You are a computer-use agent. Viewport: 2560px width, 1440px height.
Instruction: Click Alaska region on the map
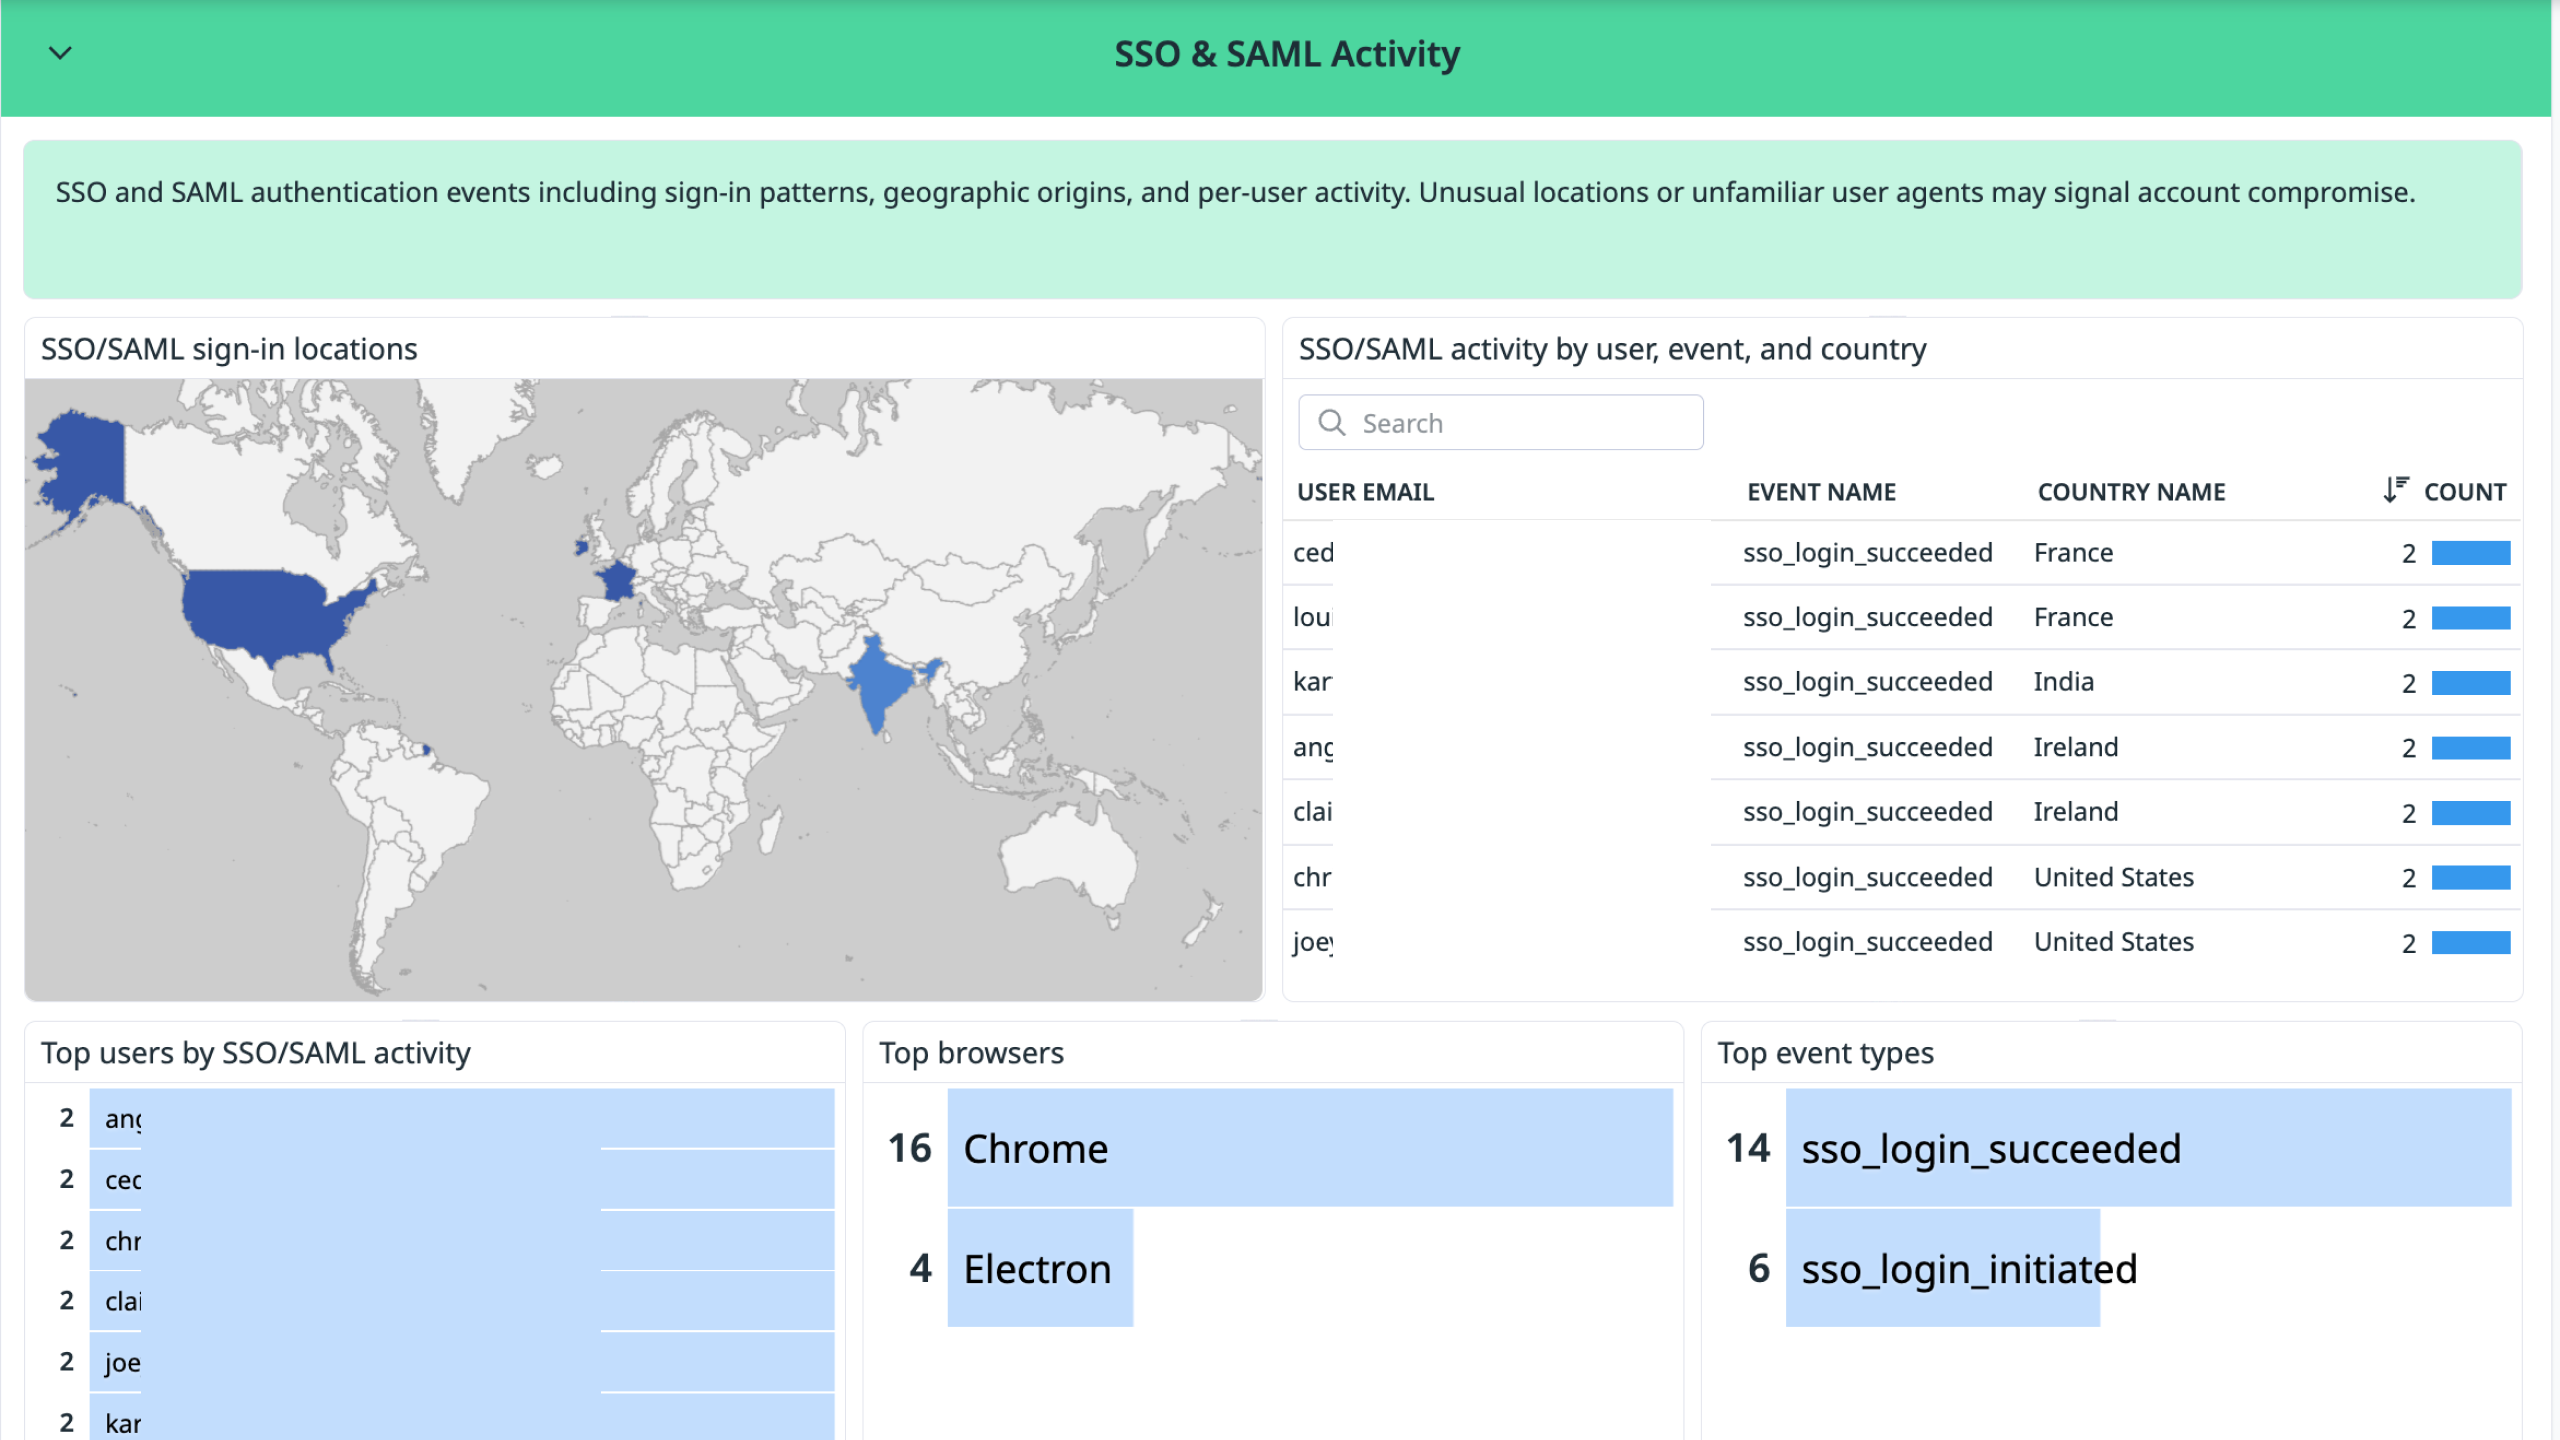point(85,465)
